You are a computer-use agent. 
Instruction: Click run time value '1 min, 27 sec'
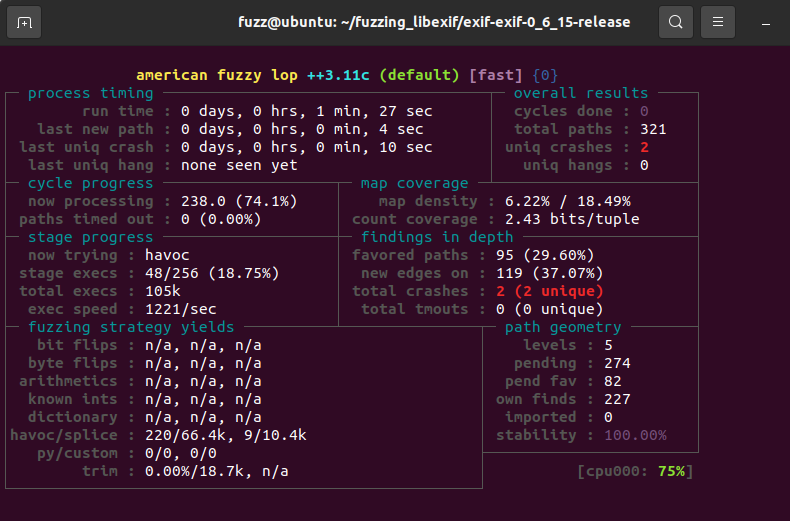pyautogui.click(x=374, y=111)
